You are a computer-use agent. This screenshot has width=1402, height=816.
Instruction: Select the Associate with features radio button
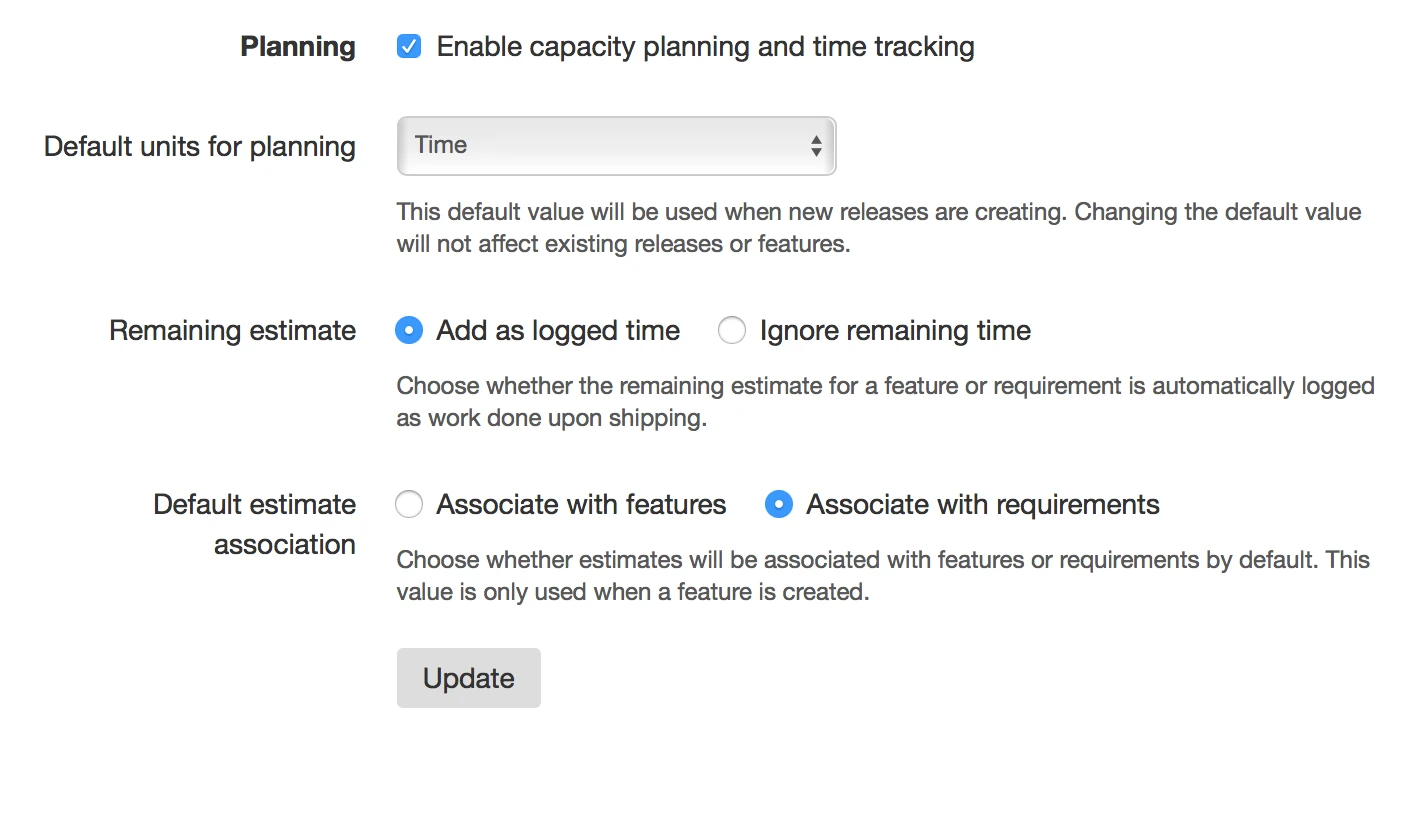[409, 505]
